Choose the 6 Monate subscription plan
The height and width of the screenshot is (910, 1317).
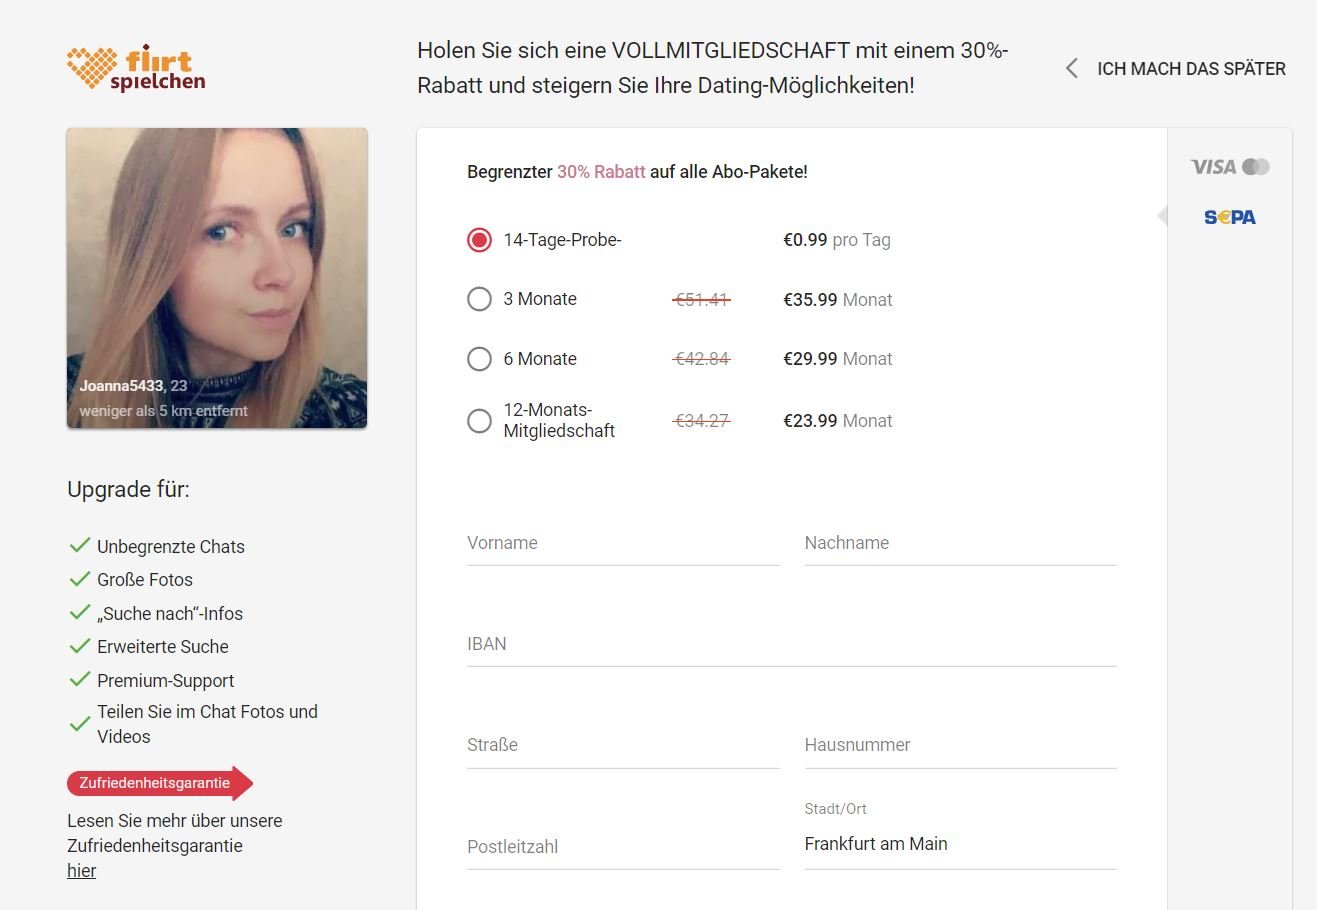pos(480,359)
